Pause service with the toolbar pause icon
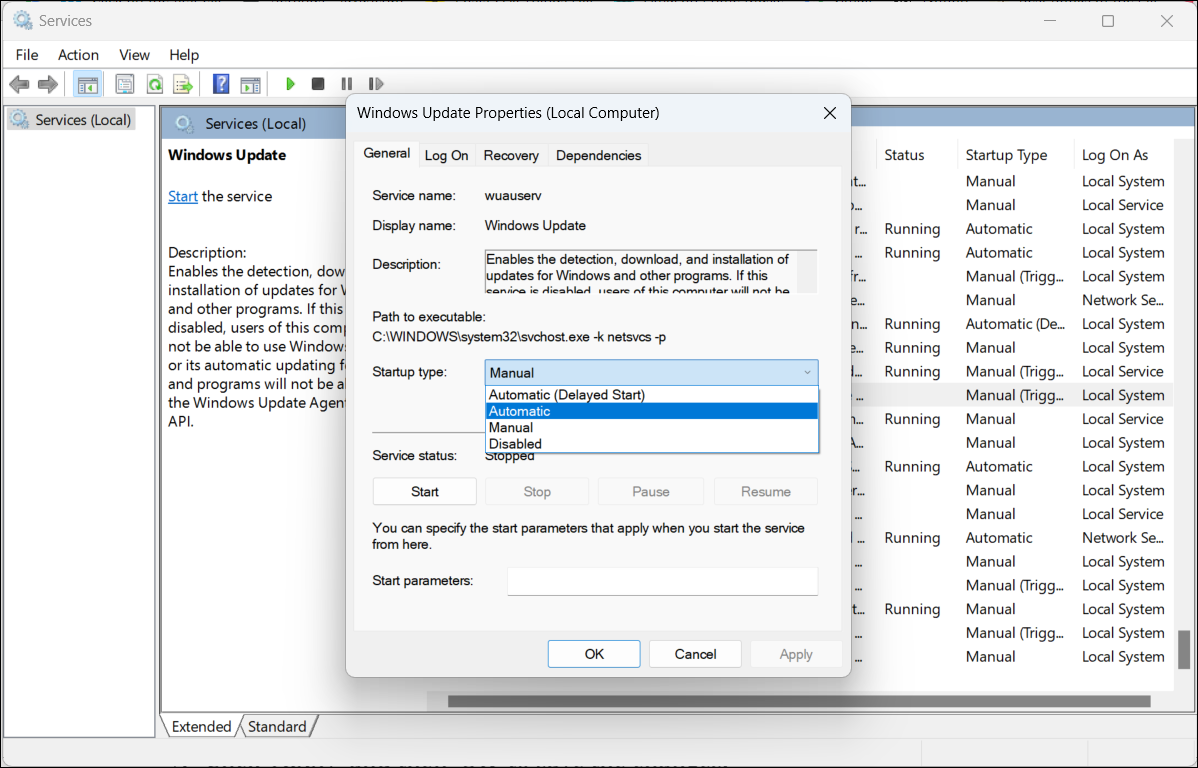Screen dimensions: 1198x768 tap(347, 84)
